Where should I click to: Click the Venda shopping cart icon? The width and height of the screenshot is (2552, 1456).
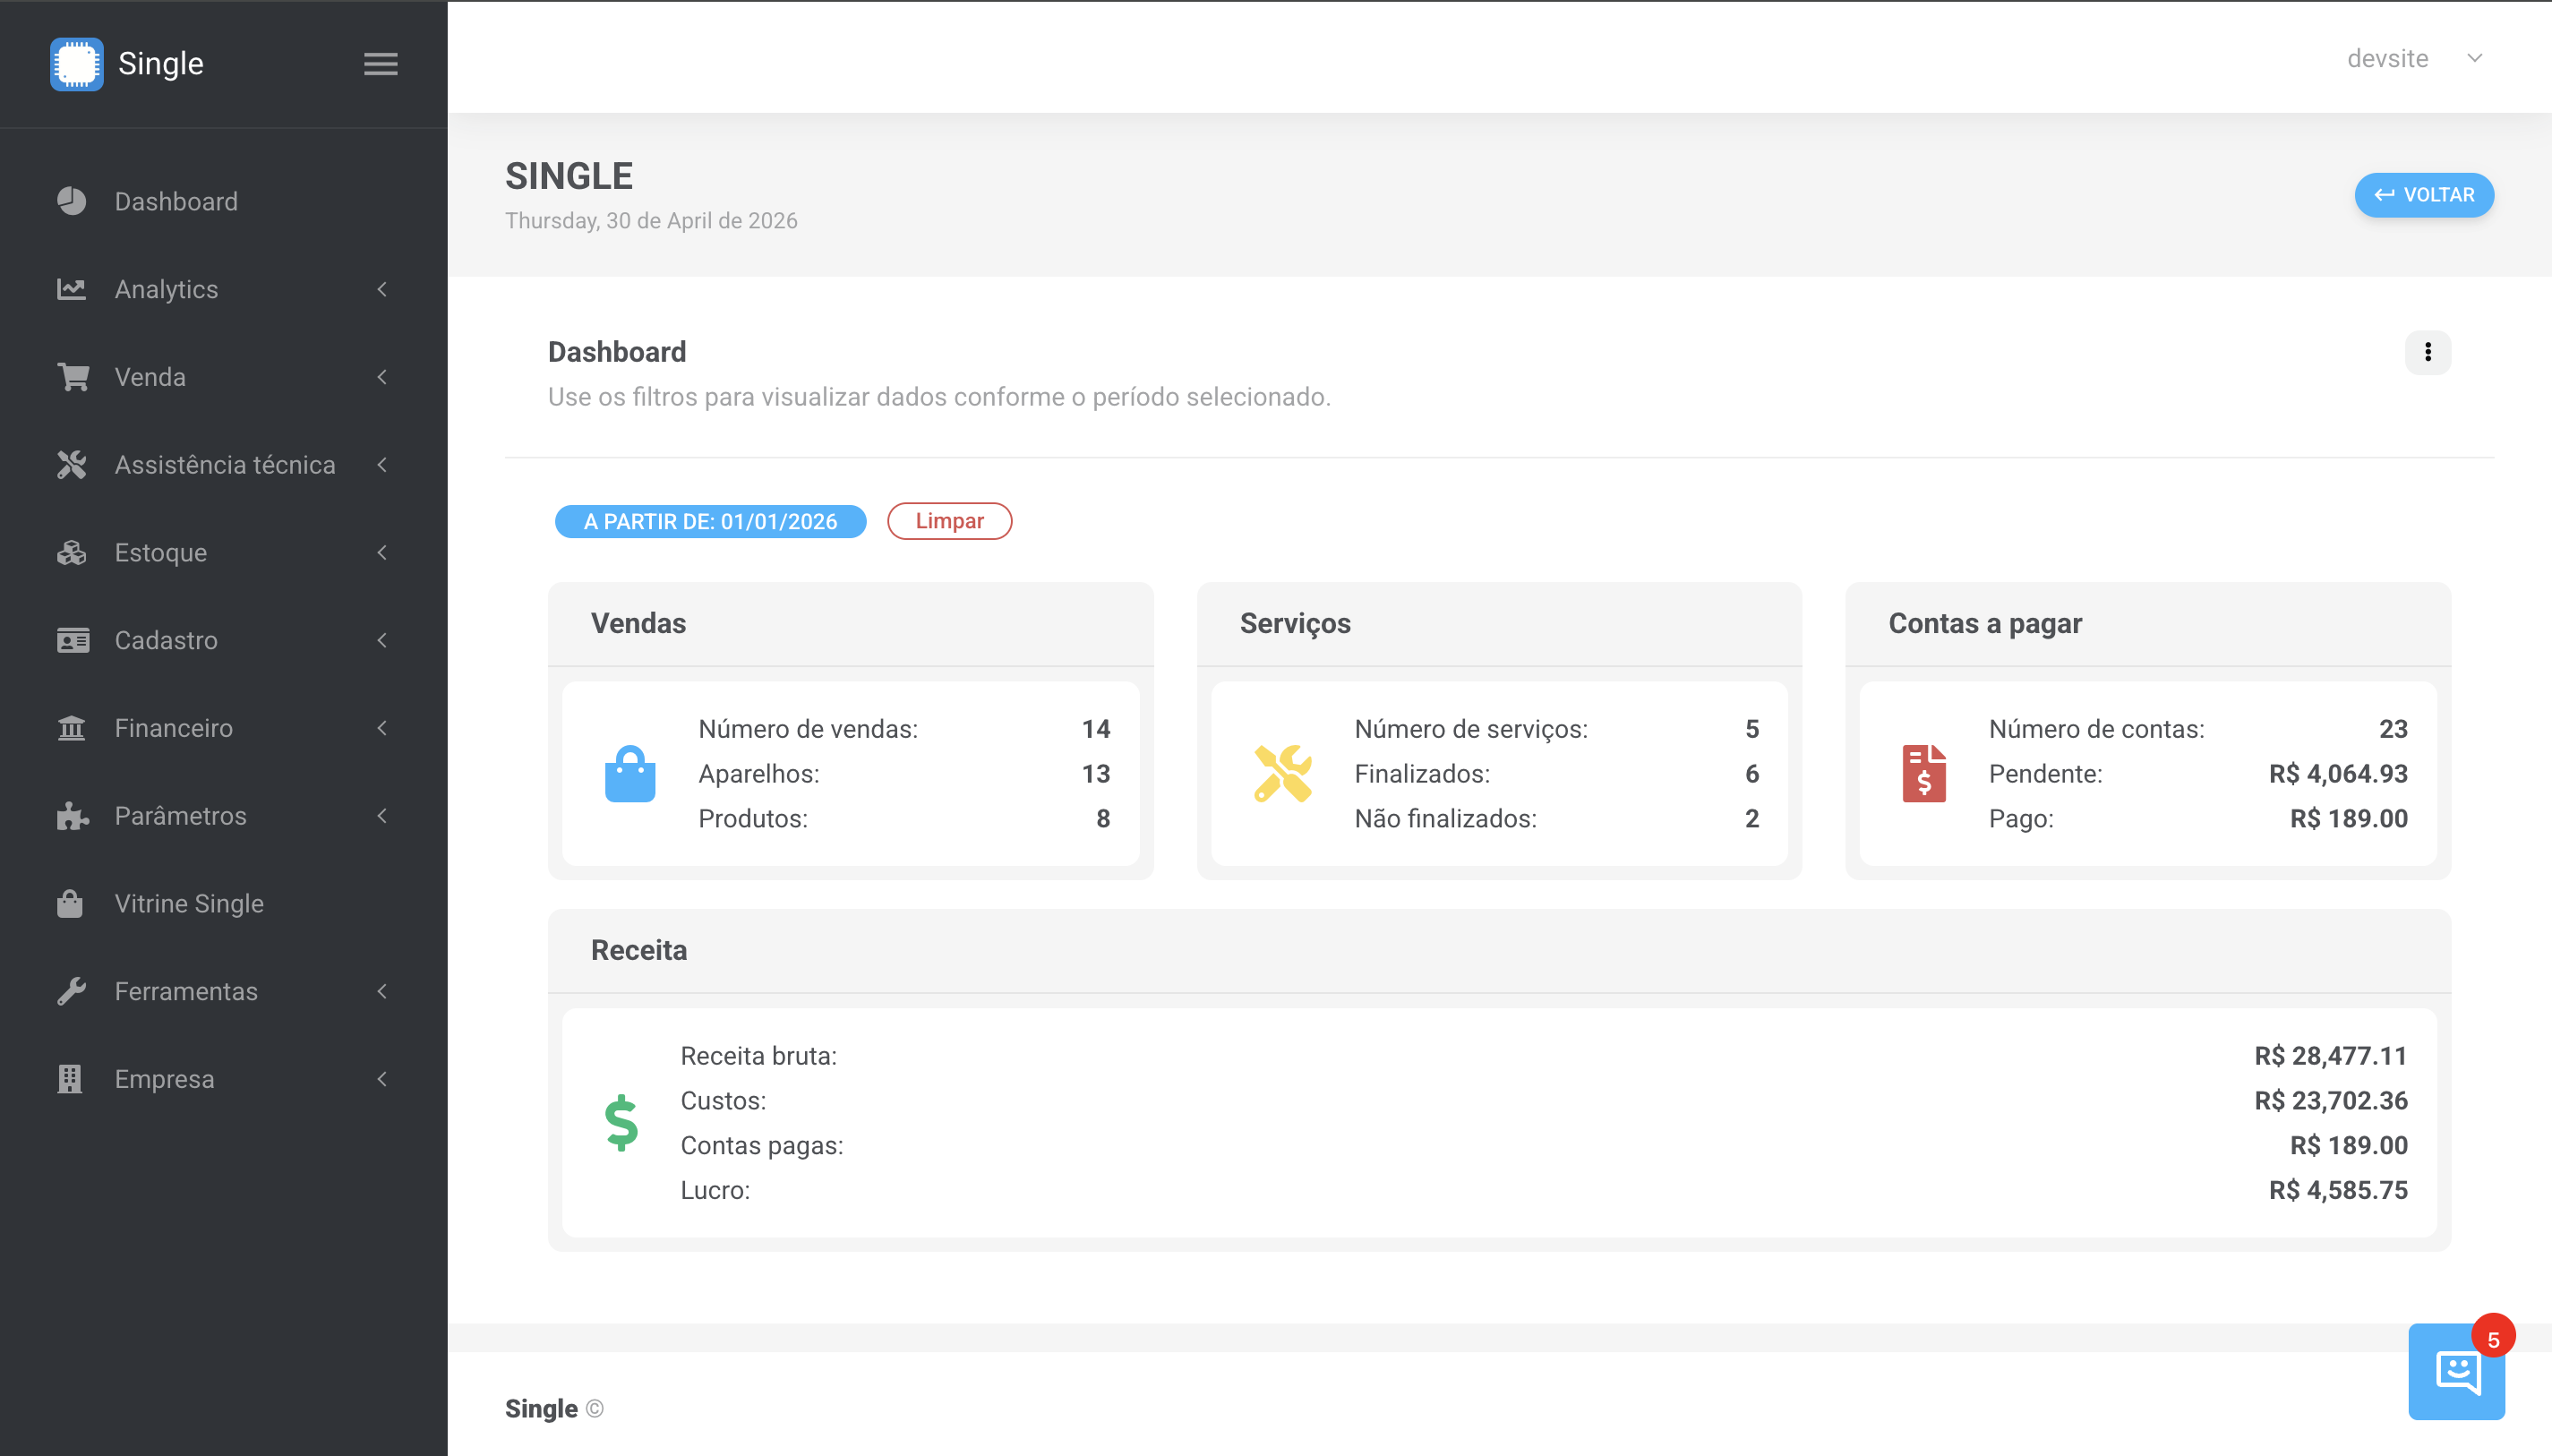click(x=72, y=377)
